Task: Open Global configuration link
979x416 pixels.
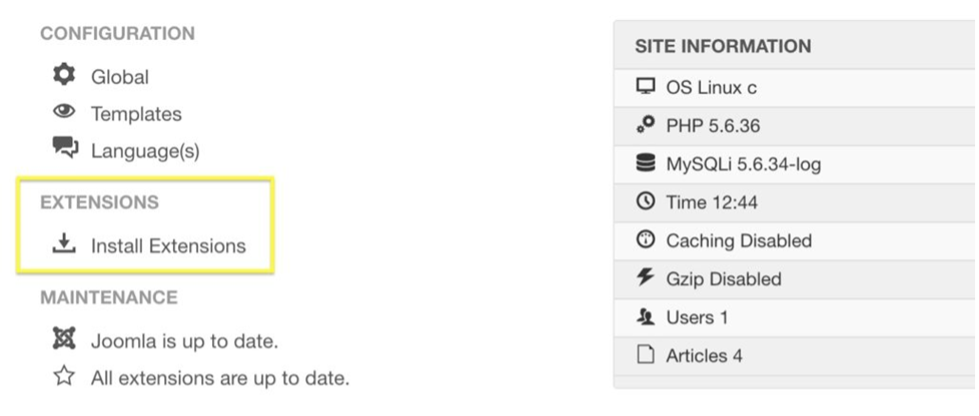Action: (120, 77)
